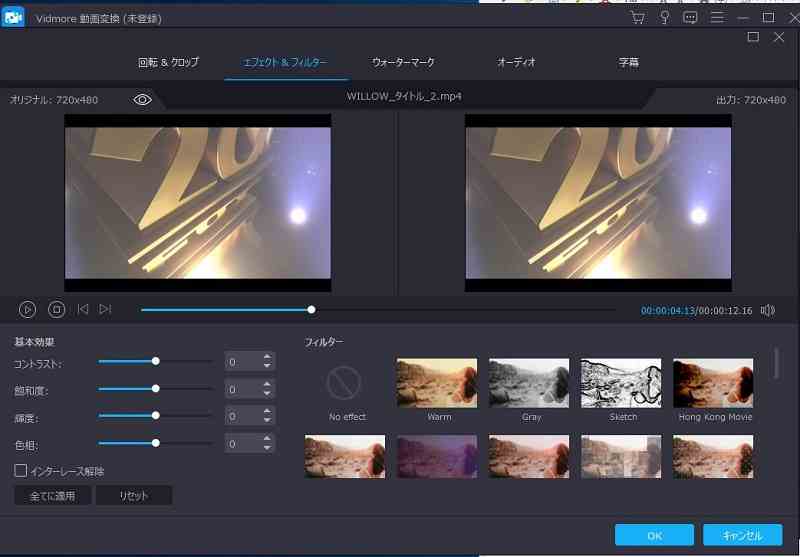
Task: Increase 輝度 value with up arrow
Action: (x=267, y=410)
